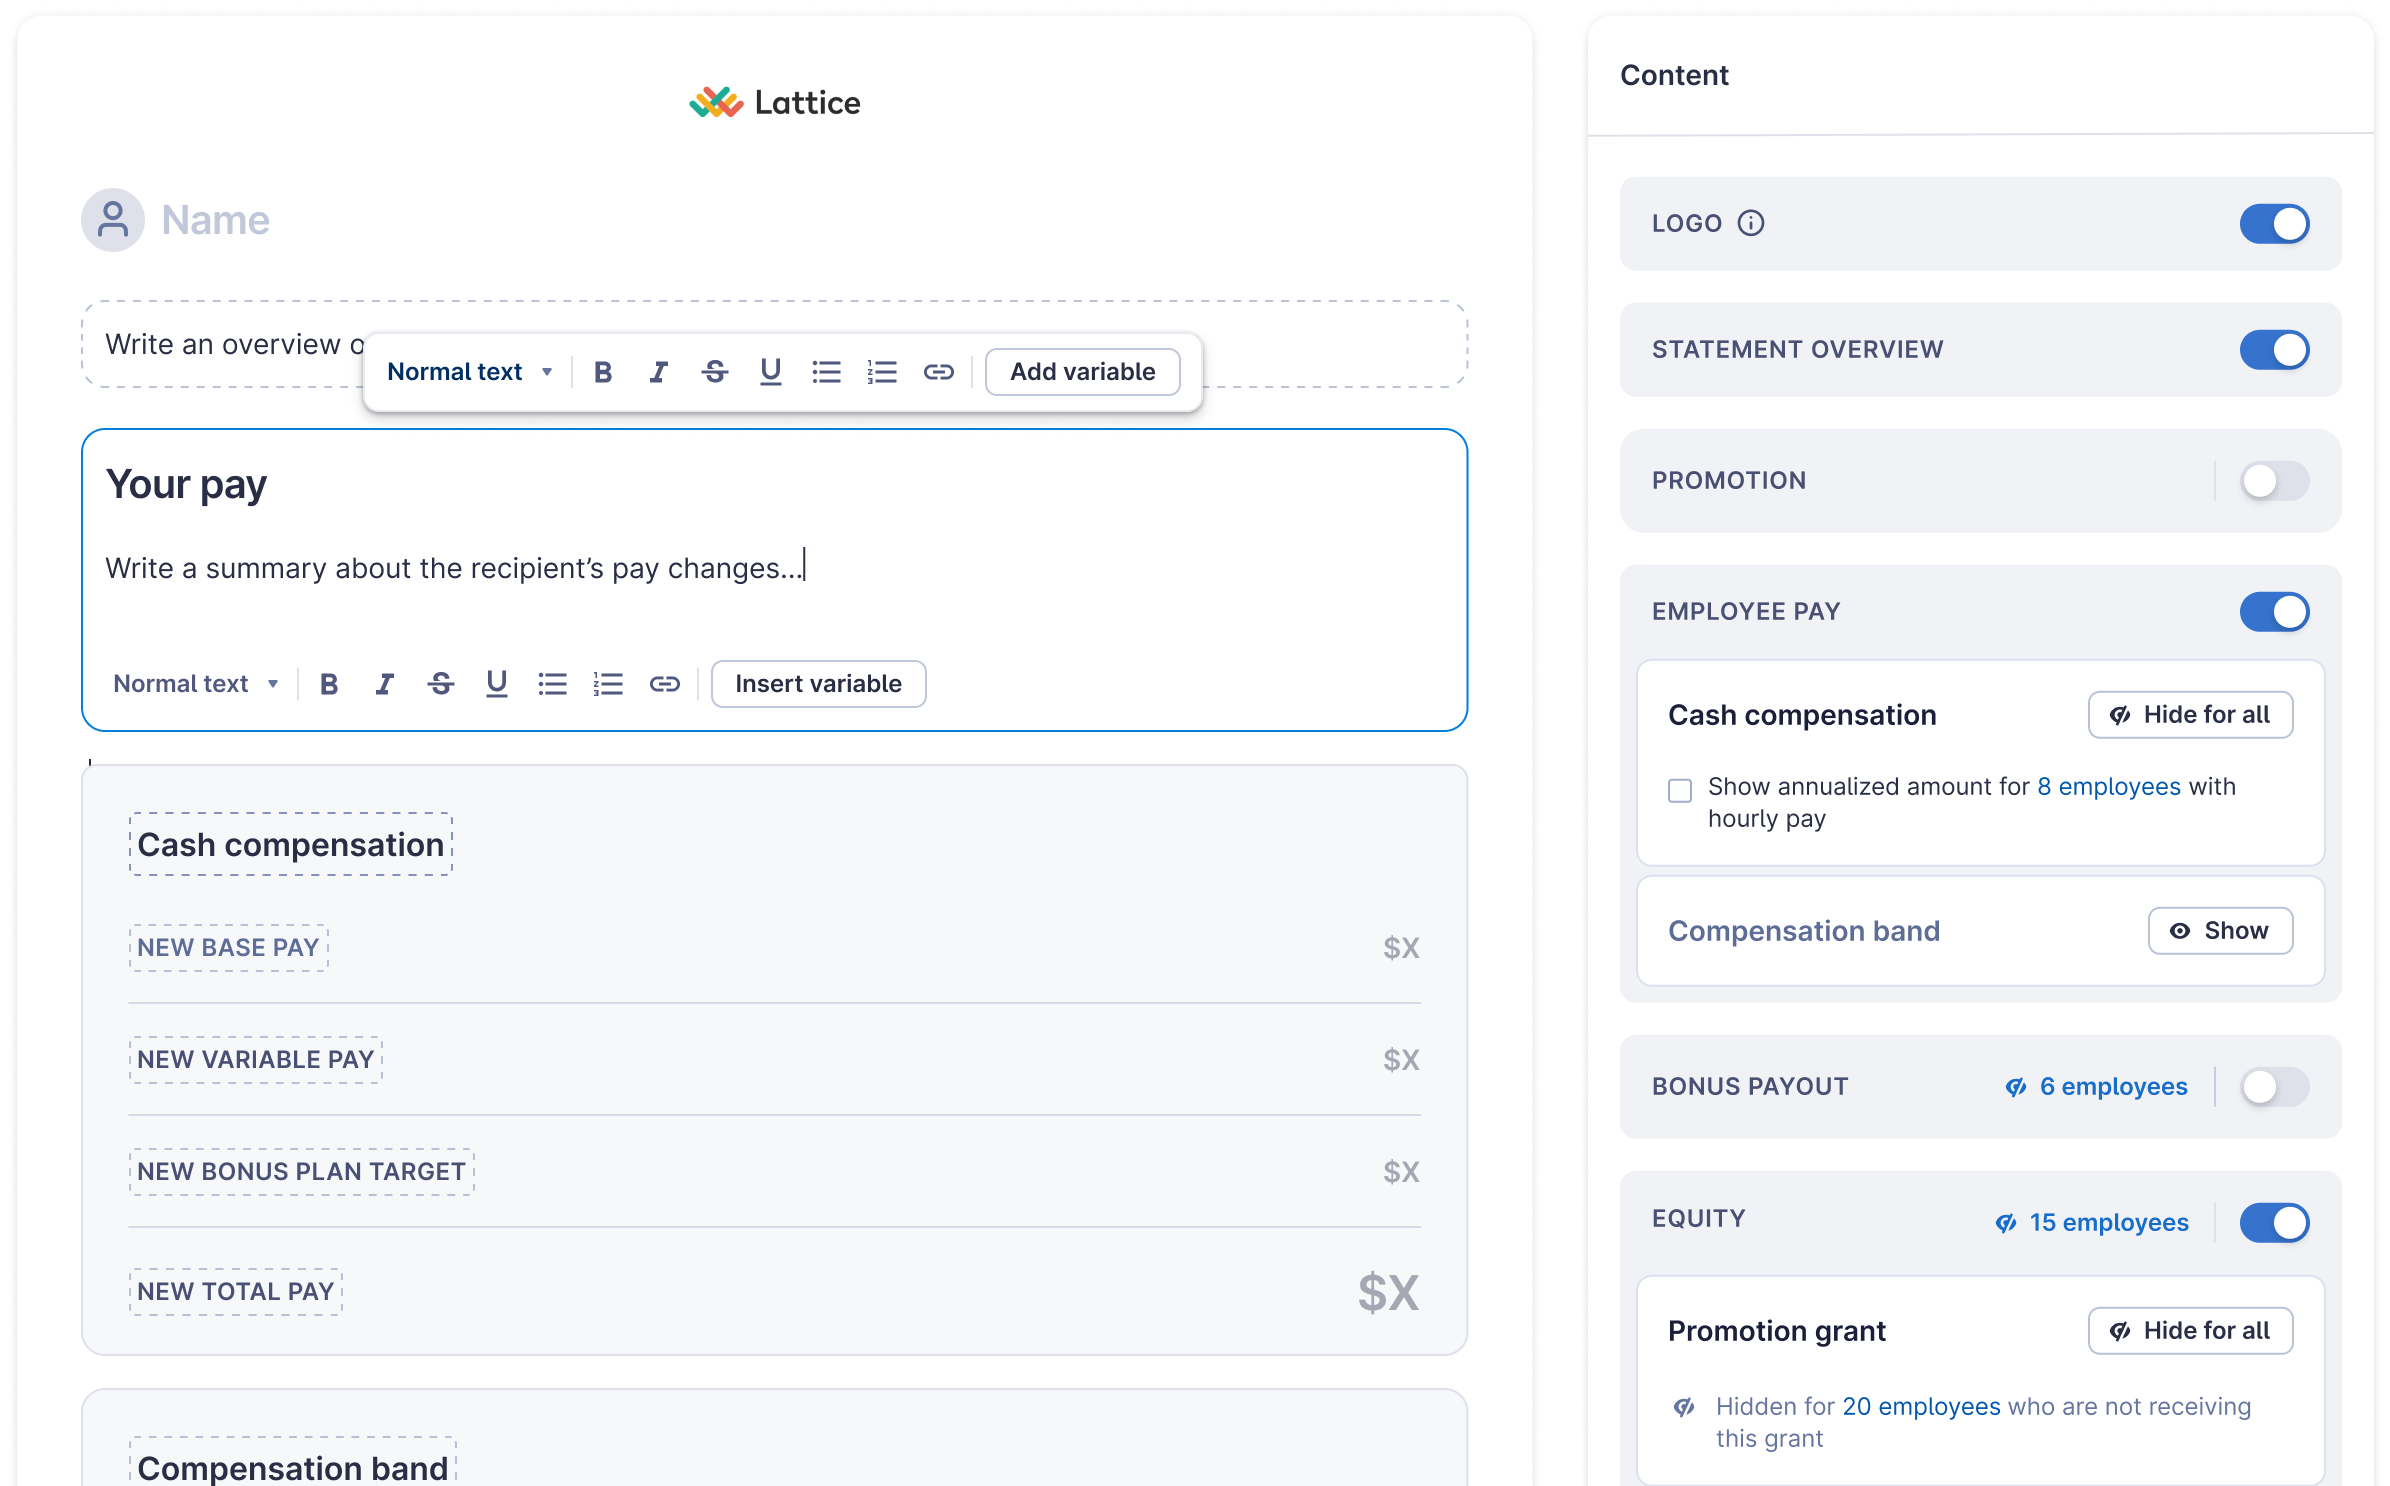
Task: Click the person avatar beside the Name field
Action: 113,219
